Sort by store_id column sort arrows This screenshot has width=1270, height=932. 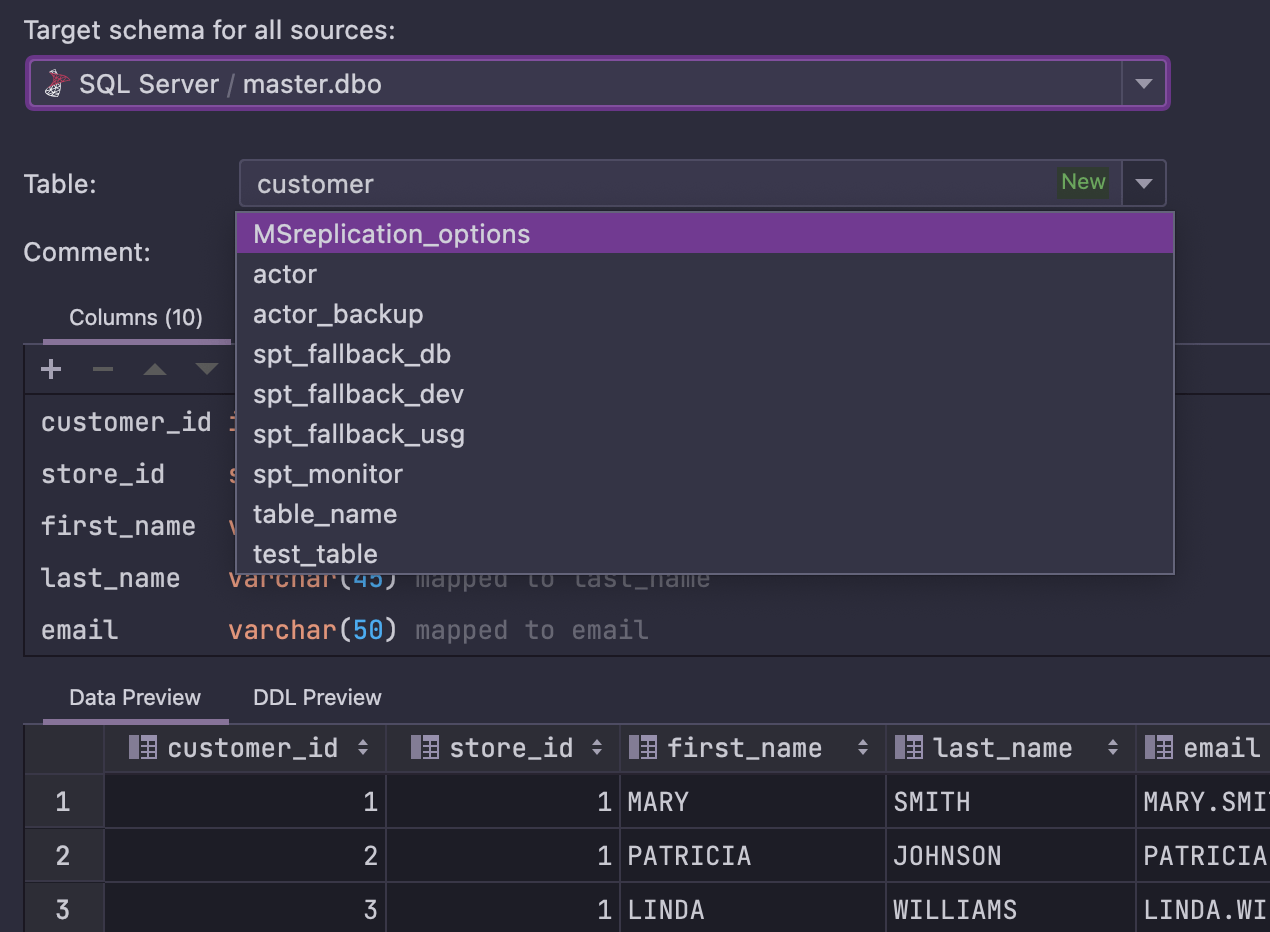point(597,748)
